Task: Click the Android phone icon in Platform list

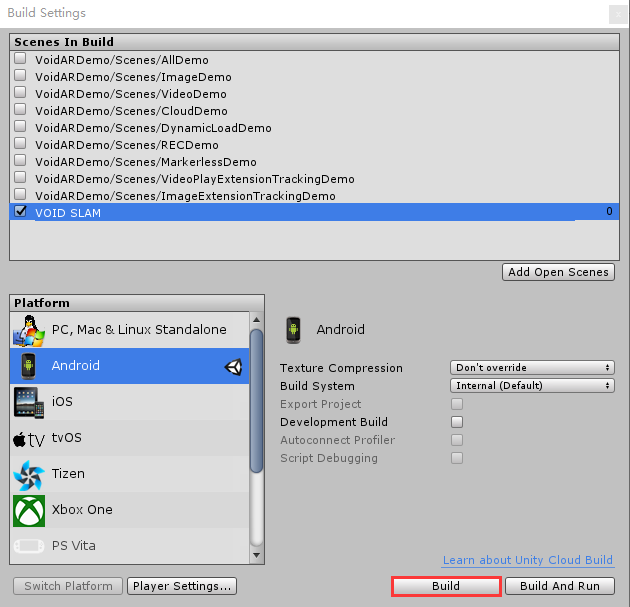Action: pos(28,366)
